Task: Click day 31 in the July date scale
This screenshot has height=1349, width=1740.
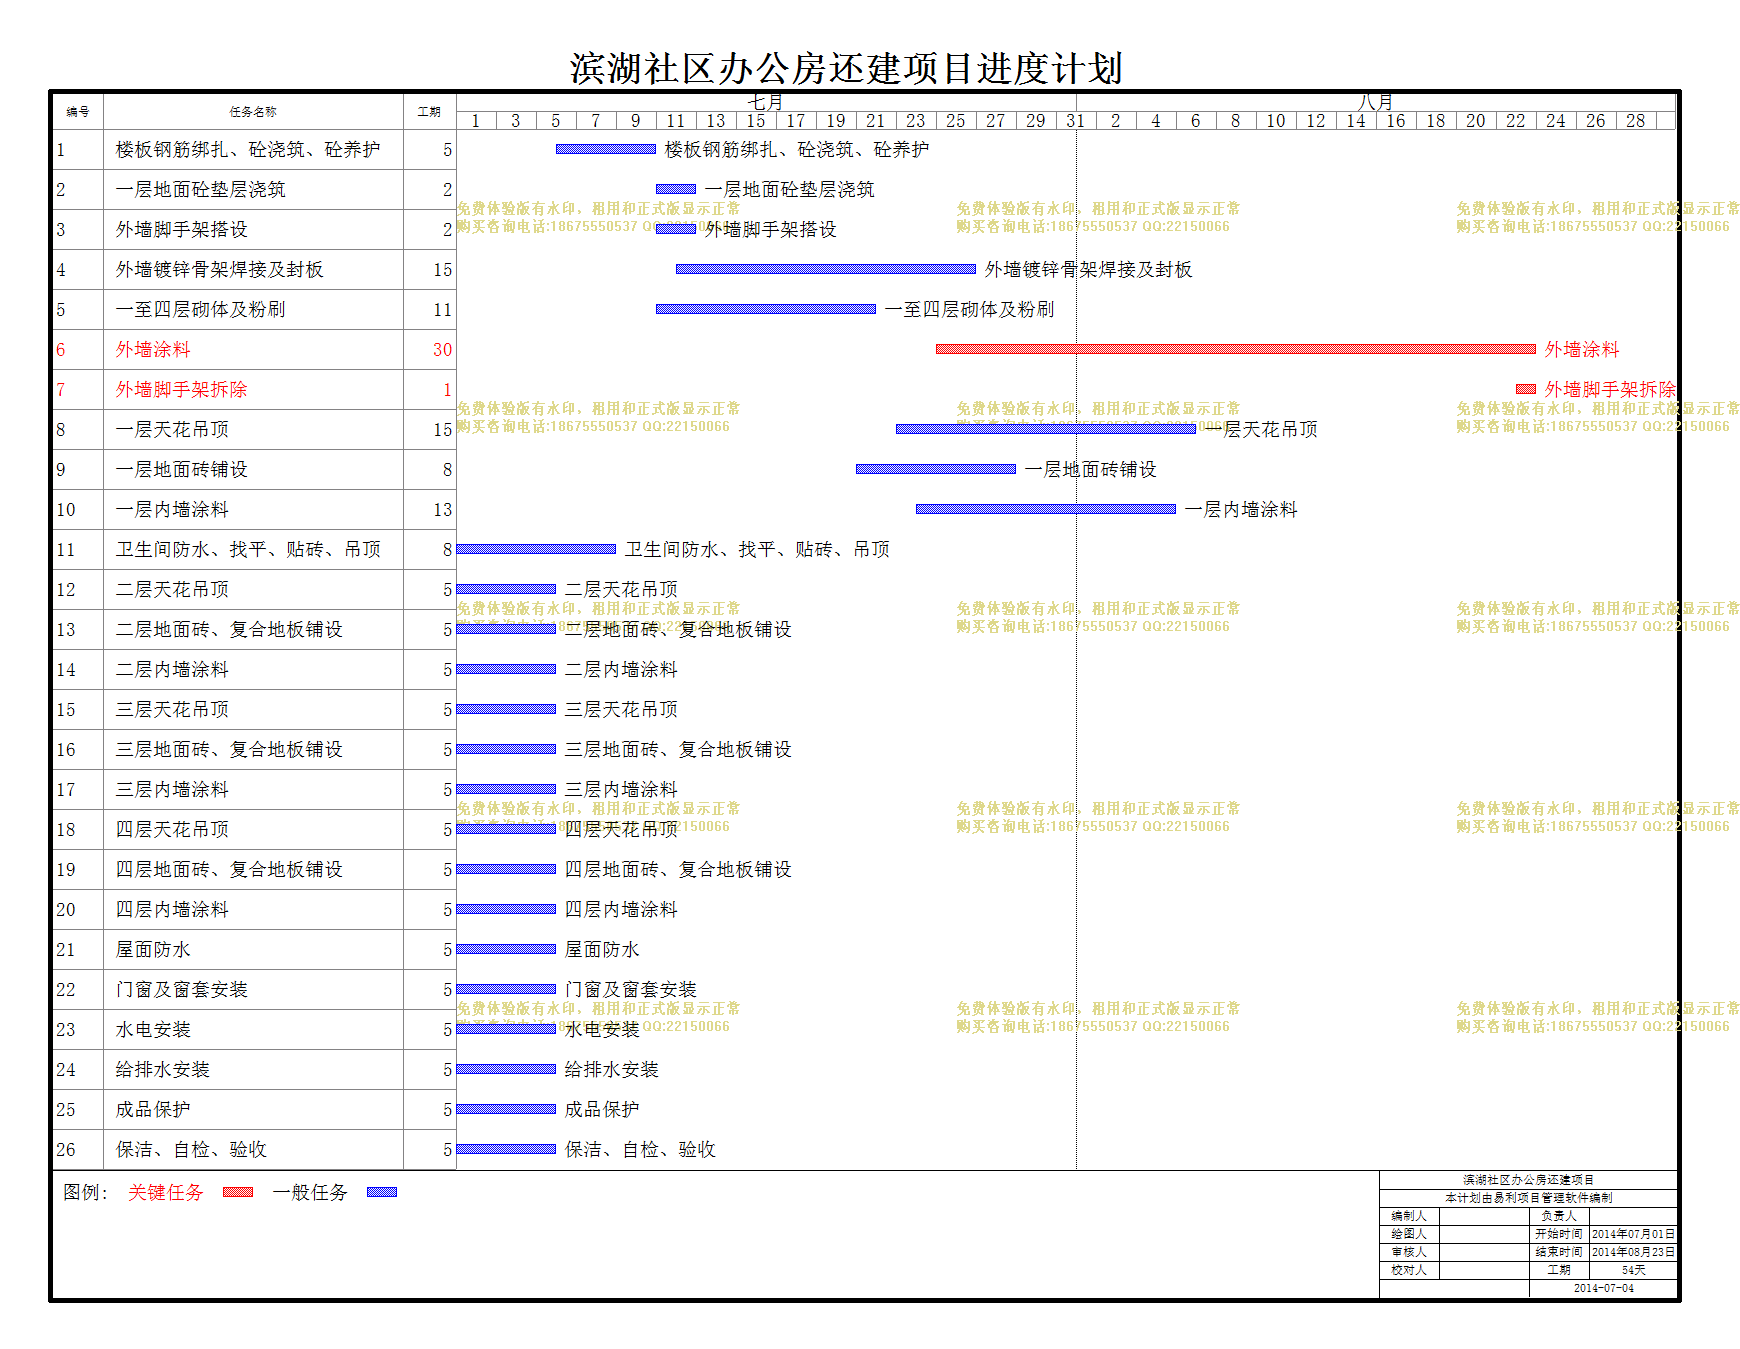Action: (1076, 121)
